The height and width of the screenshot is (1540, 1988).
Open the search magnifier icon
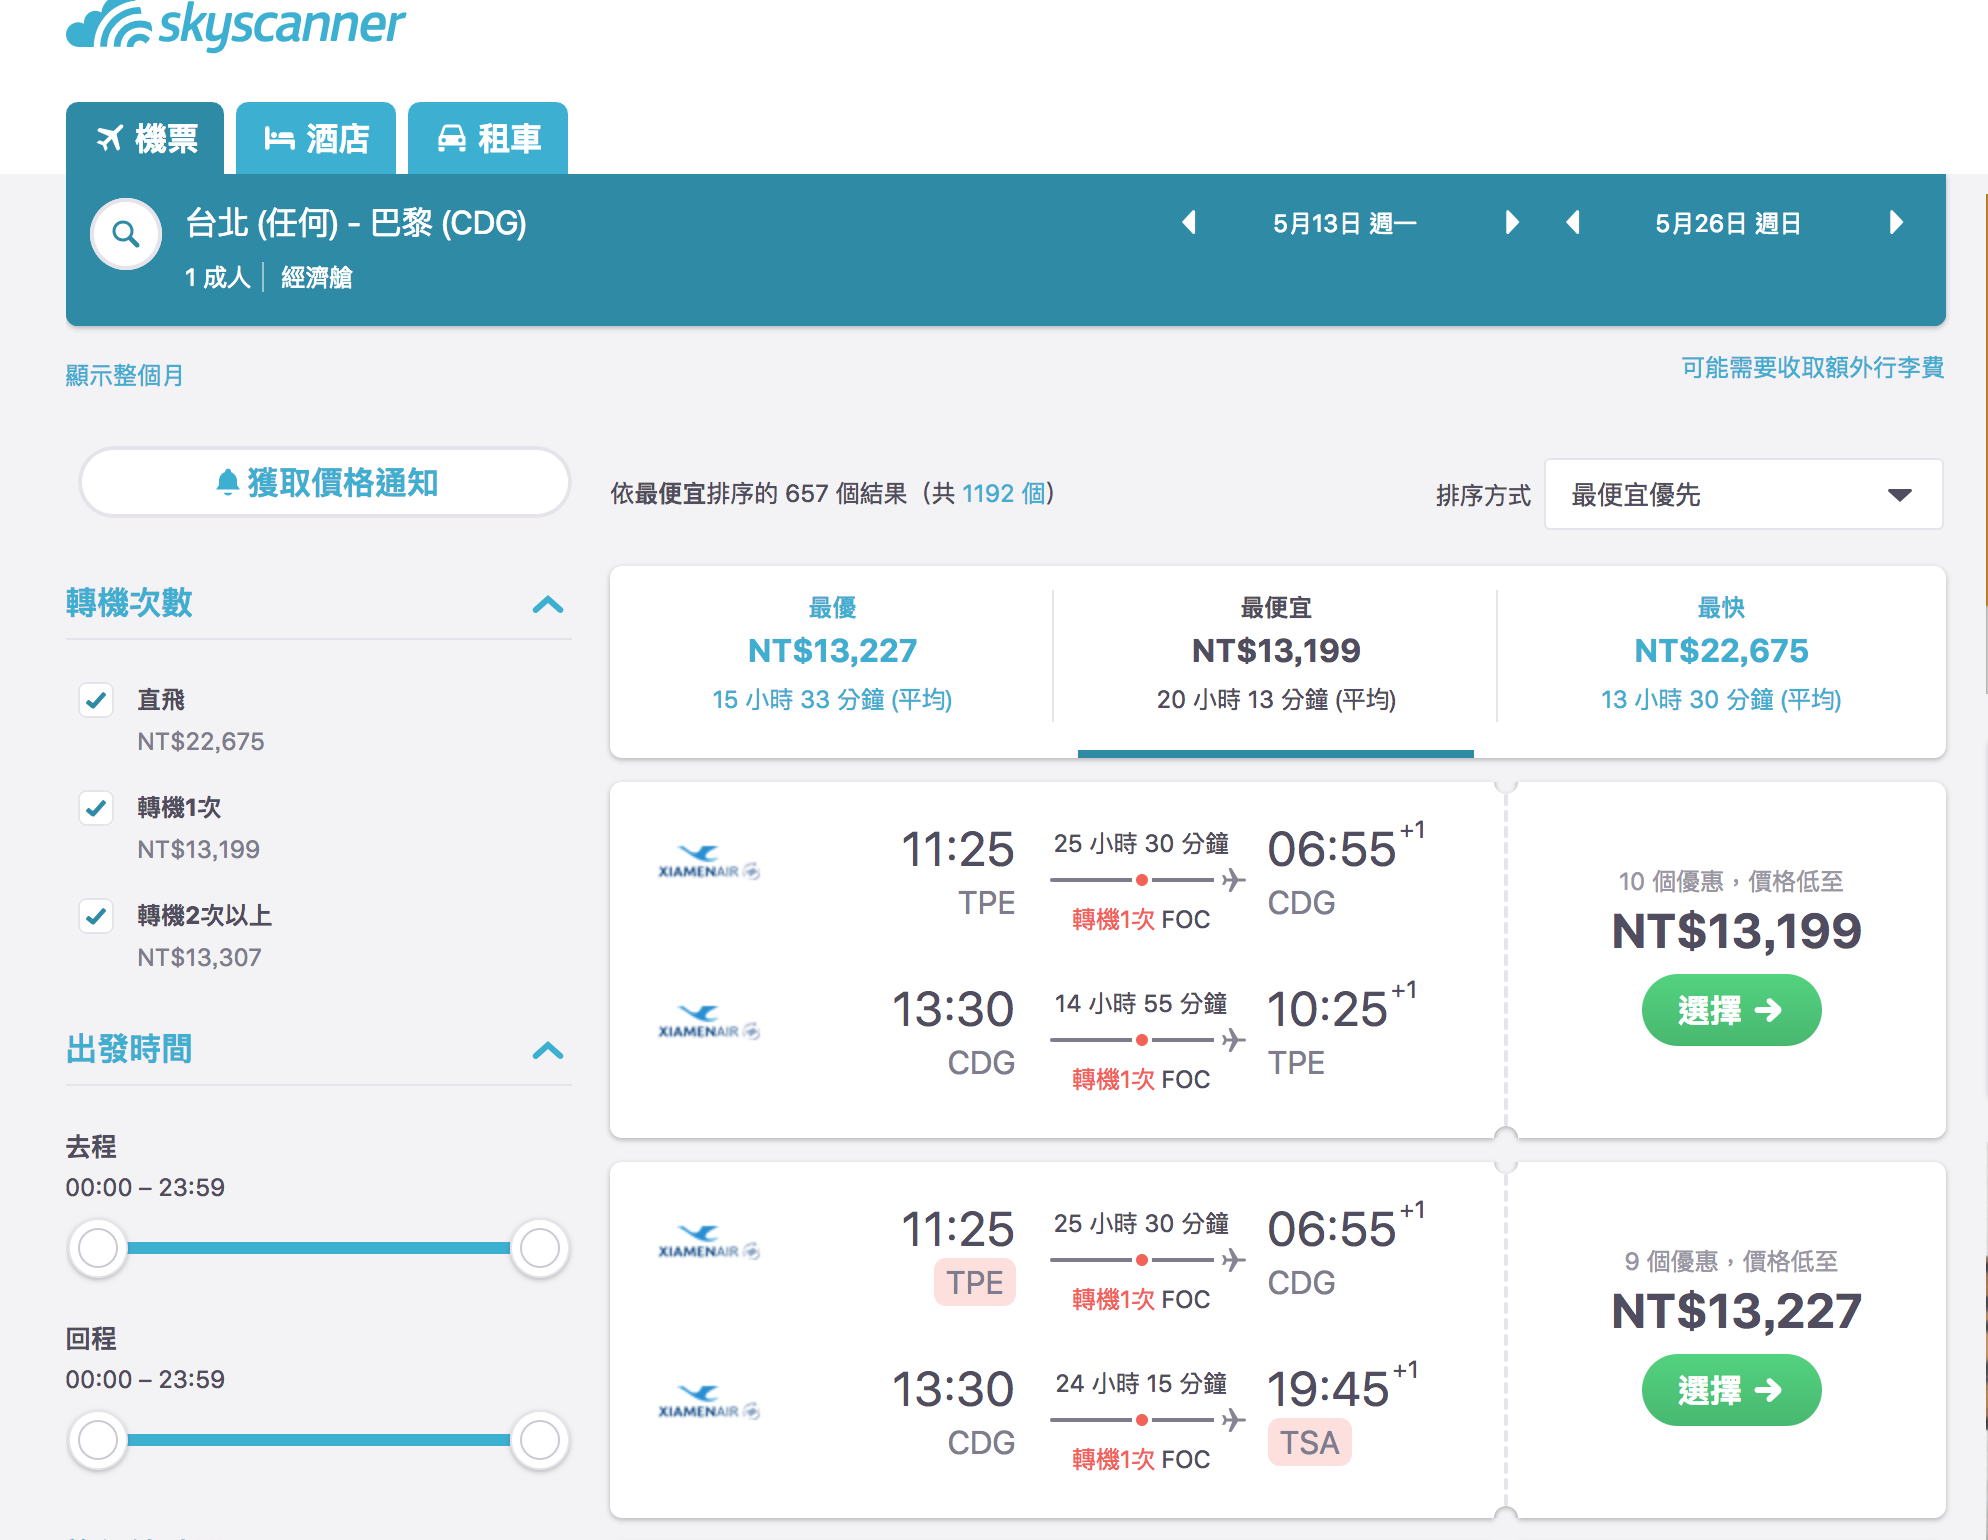(x=126, y=234)
